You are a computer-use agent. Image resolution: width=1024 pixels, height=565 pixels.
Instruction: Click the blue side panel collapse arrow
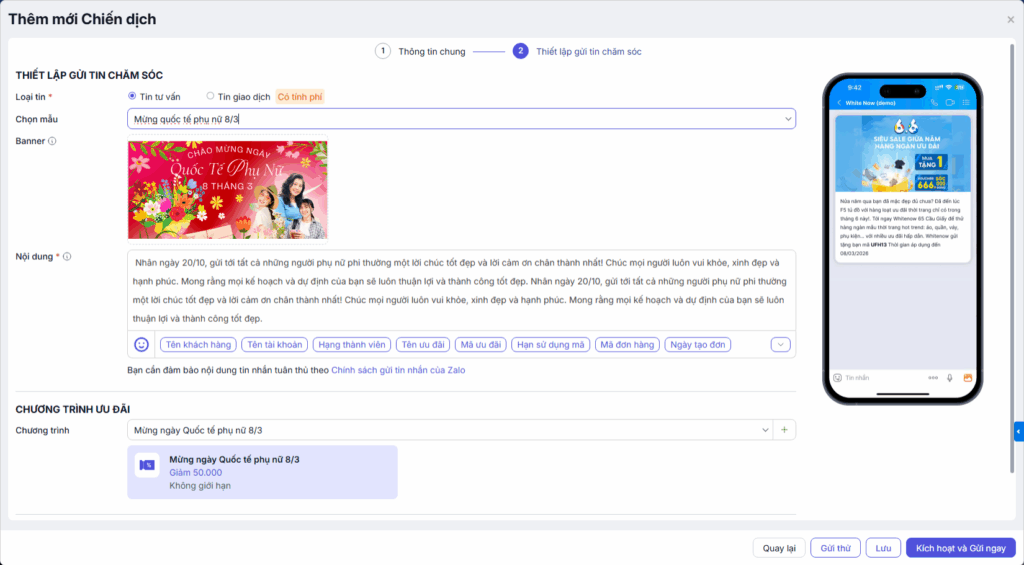[1018, 432]
